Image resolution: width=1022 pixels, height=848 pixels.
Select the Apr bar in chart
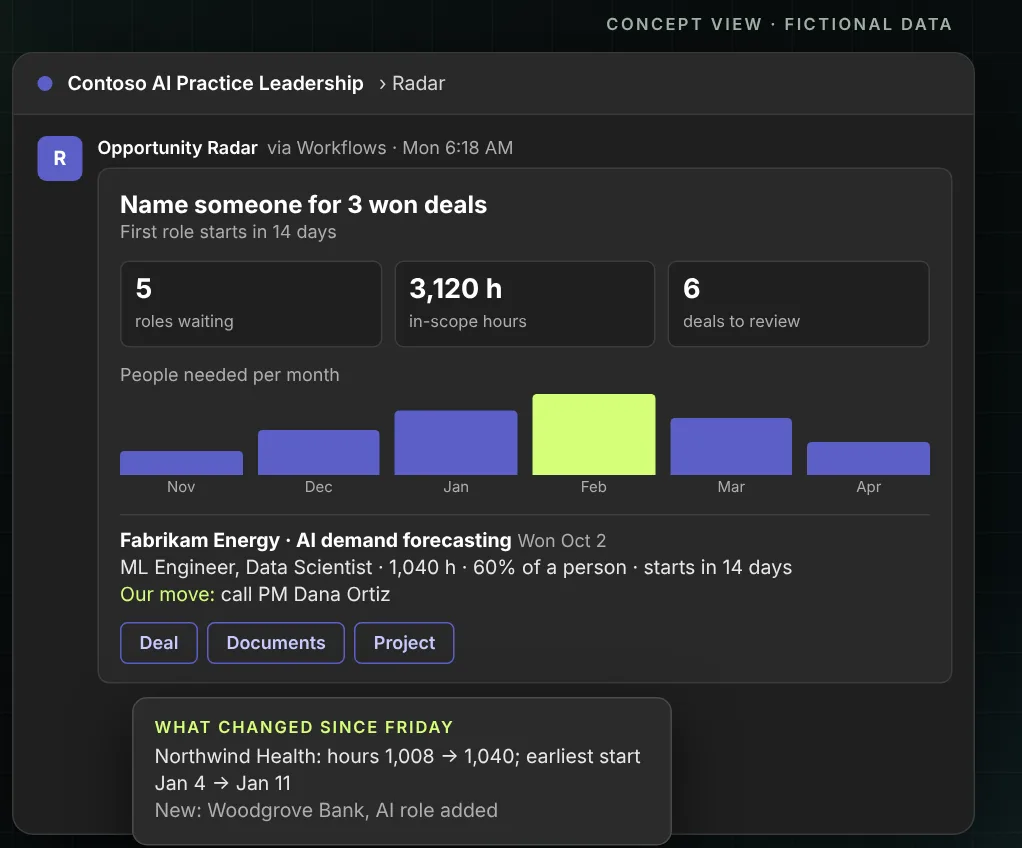868,458
